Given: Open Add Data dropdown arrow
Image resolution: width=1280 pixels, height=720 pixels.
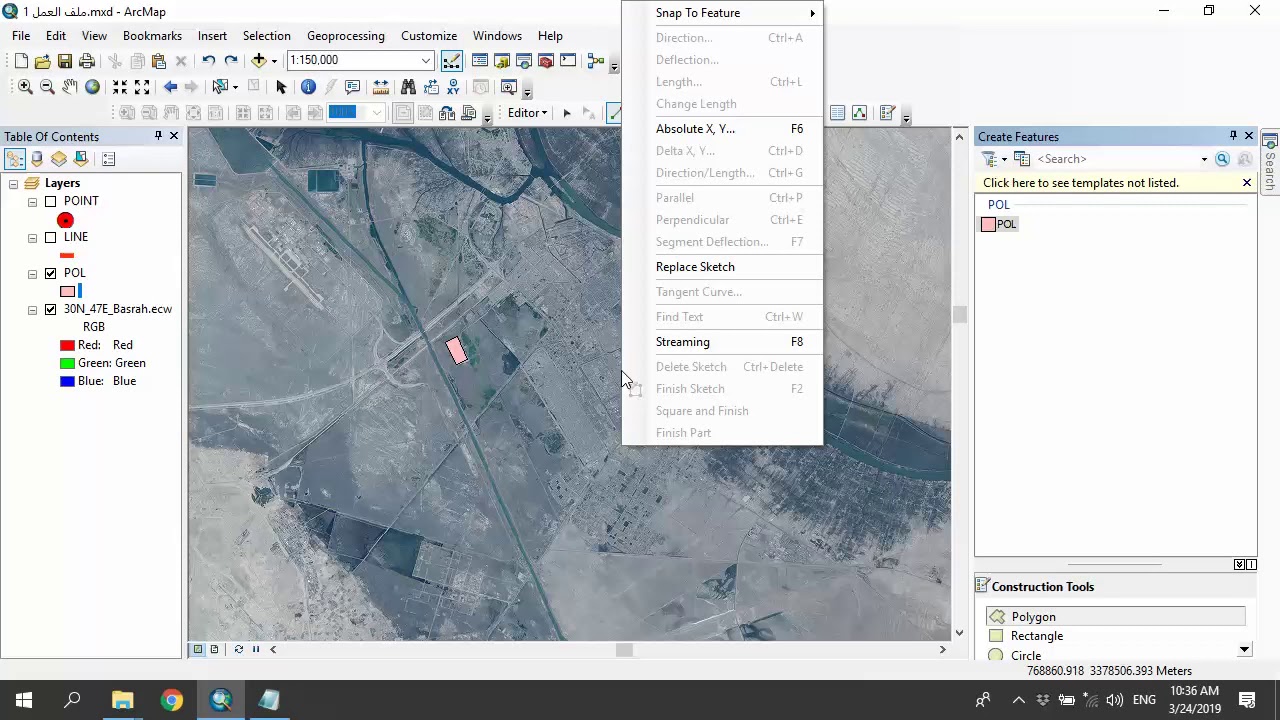Looking at the screenshot, I should tap(274, 61).
